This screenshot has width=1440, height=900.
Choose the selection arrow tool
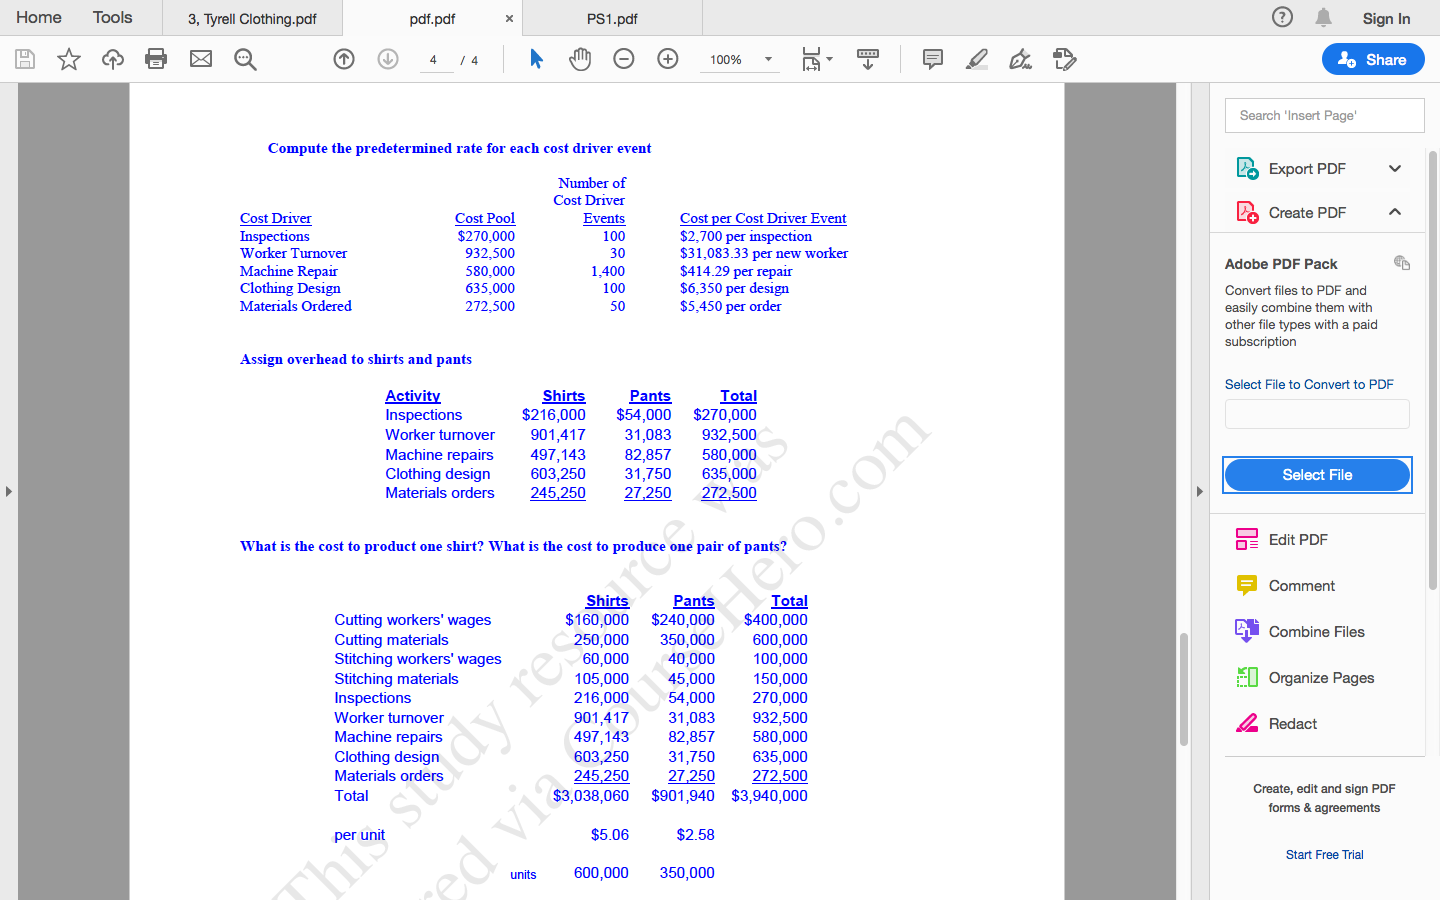[x=537, y=59]
